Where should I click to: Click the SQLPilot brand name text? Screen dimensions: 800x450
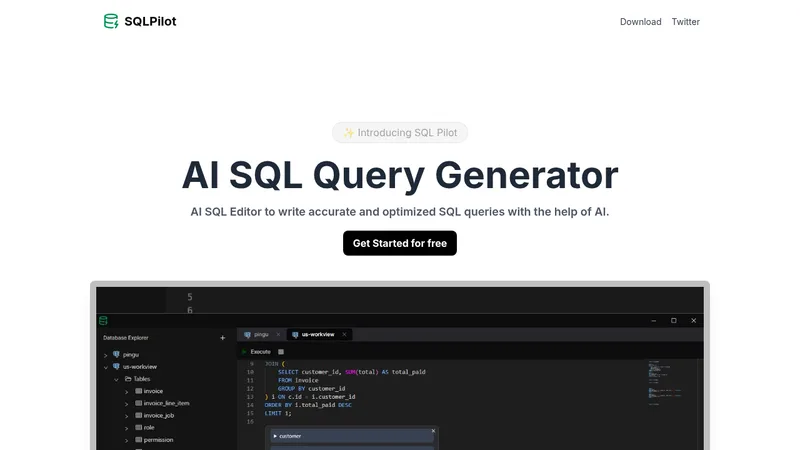[151, 21]
